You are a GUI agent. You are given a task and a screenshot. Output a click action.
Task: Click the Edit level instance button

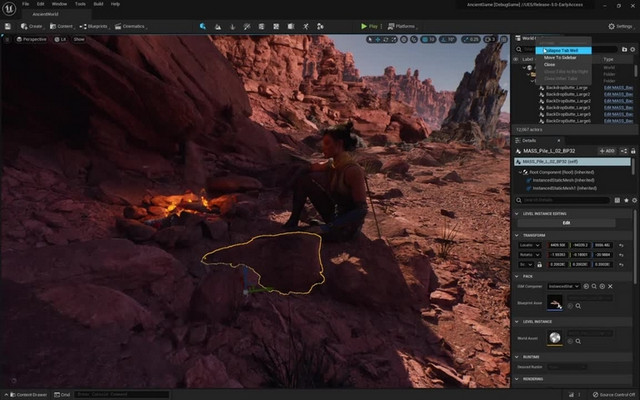566,223
